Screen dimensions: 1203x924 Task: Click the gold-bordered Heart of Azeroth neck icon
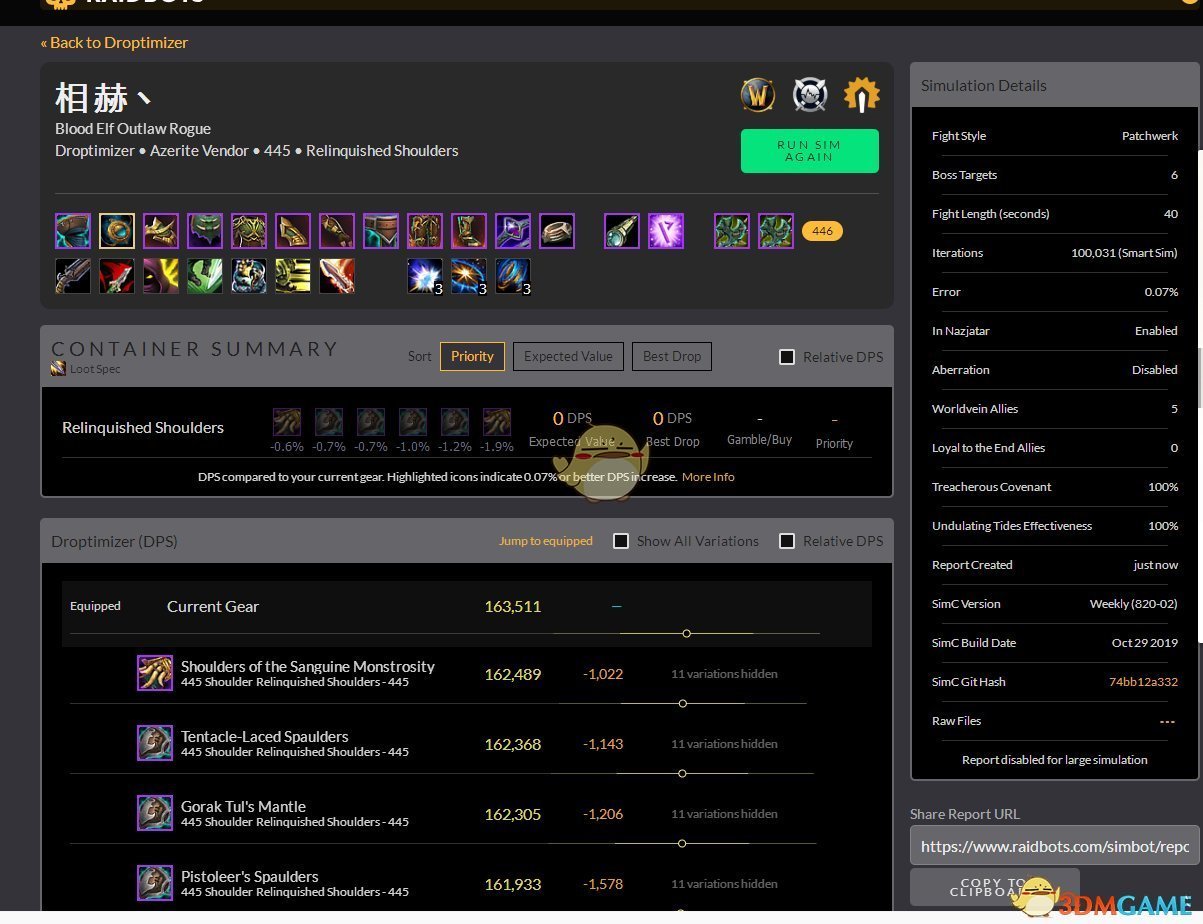pos(117,231)
